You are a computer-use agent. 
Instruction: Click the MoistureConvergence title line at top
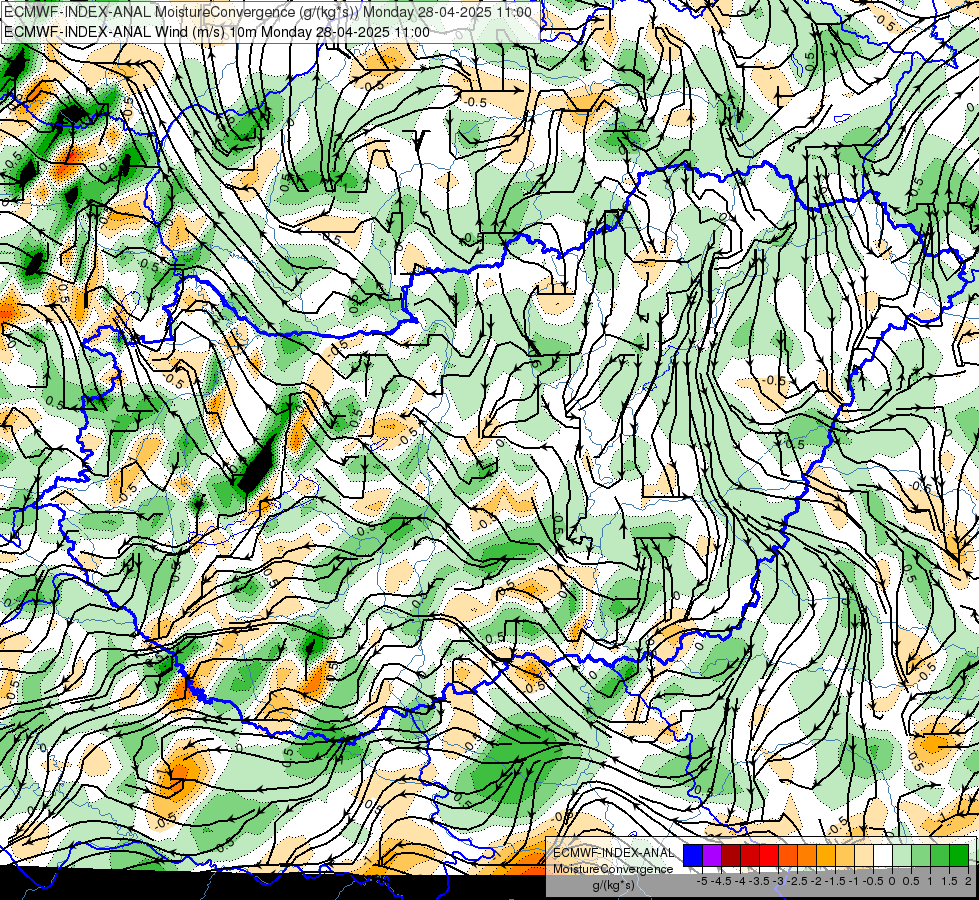[268, 12]
